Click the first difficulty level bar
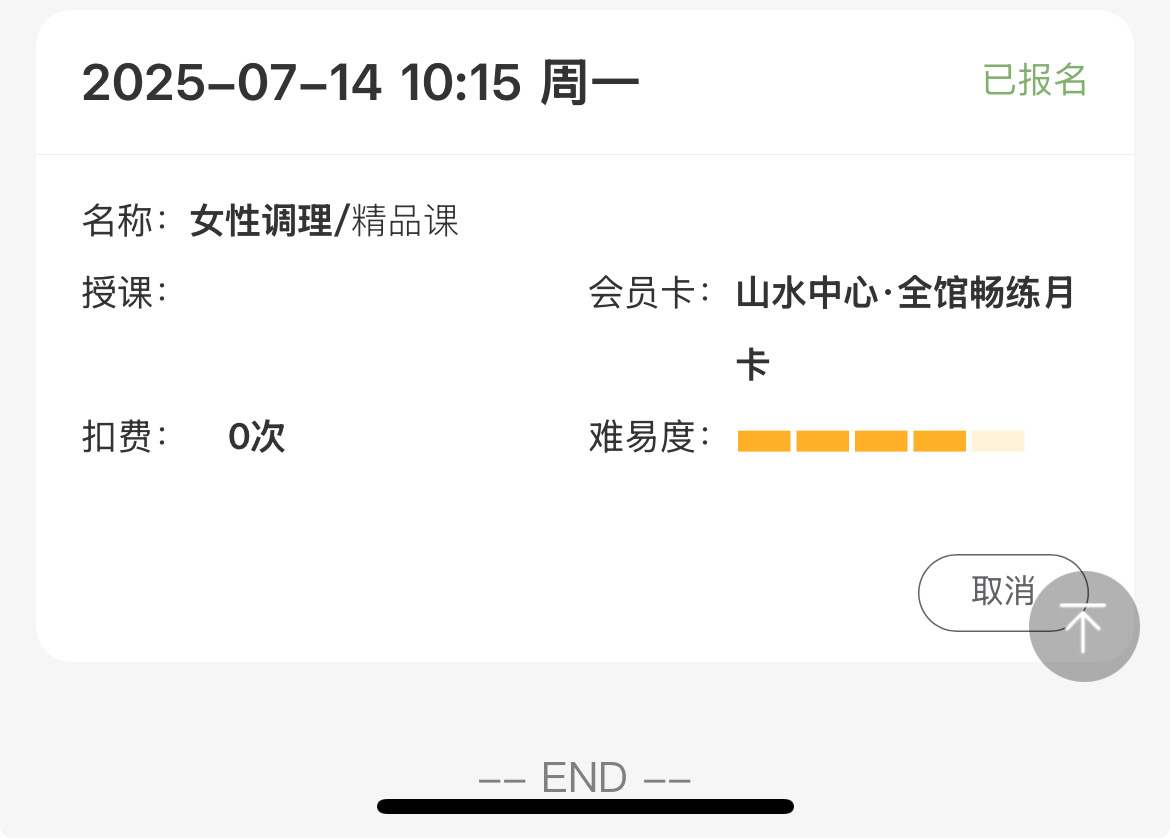Screen dimensions: 1170x838 pyautogui.click(x=763, y=441)
